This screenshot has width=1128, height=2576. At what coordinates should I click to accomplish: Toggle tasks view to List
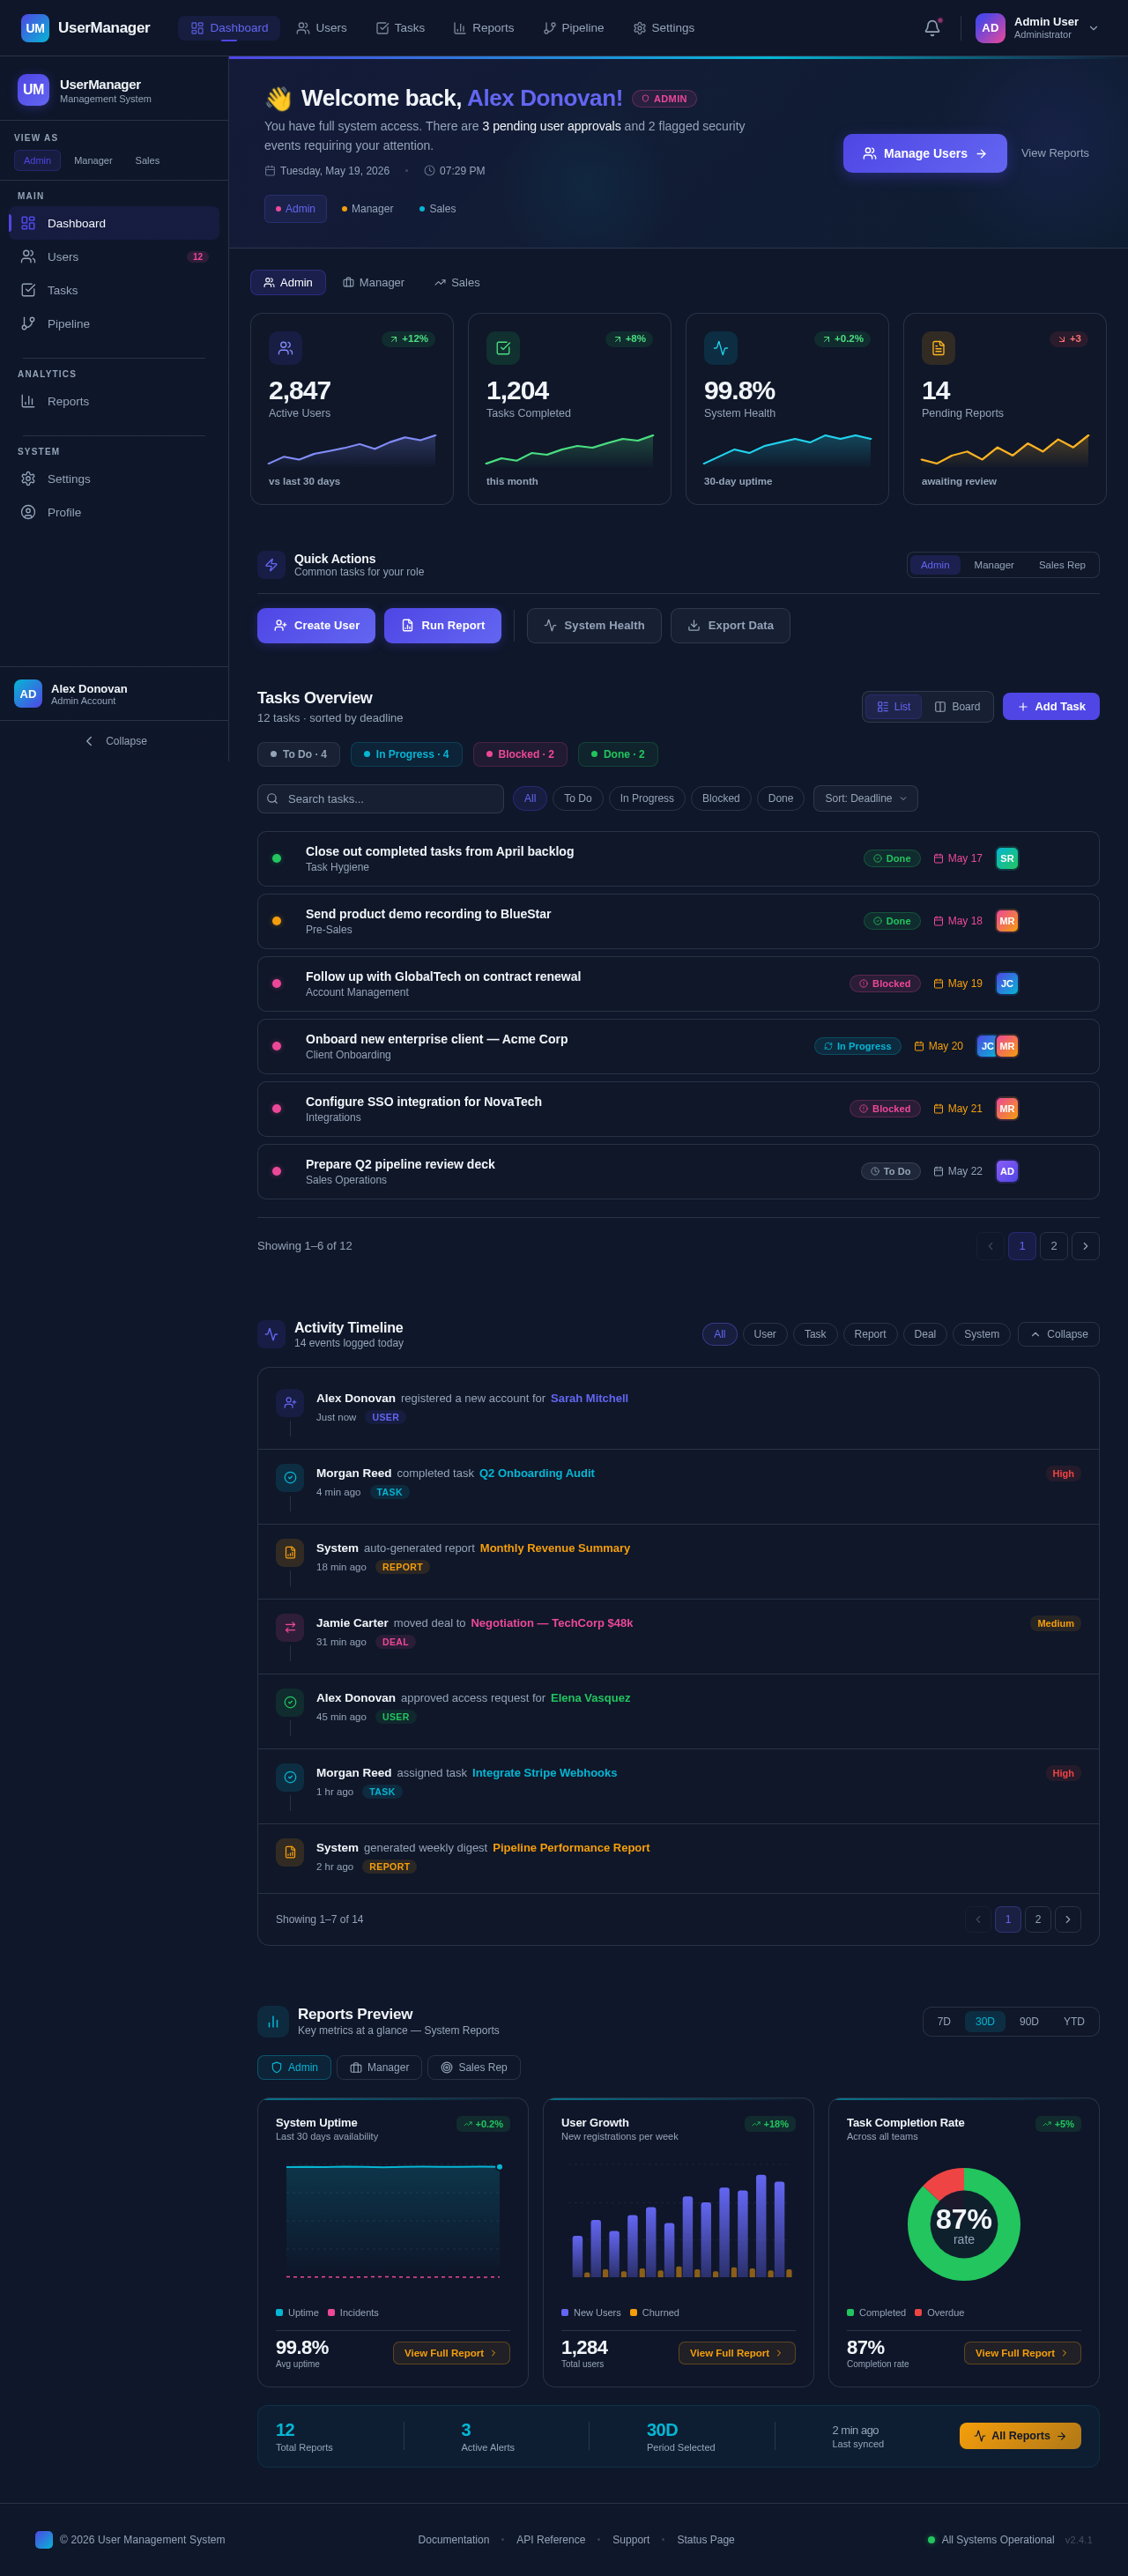pos(893,707)
